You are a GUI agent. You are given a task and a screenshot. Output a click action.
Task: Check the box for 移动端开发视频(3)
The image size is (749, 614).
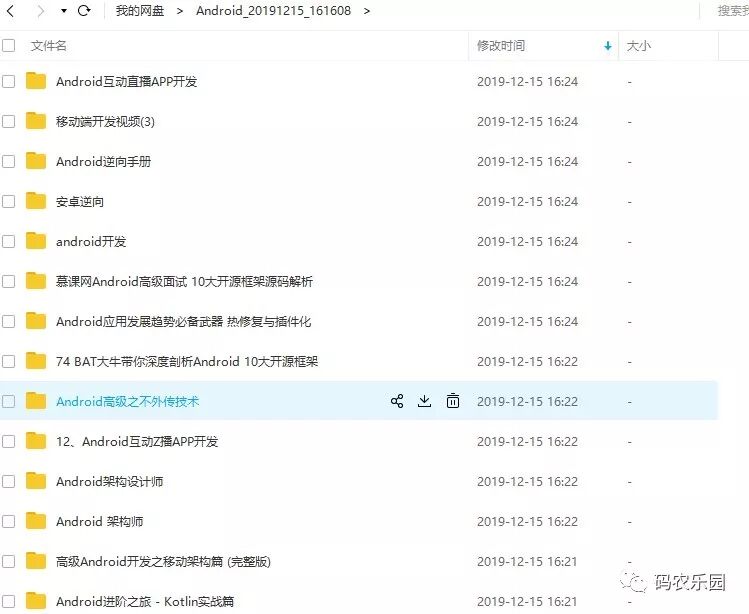click(9, 121)
